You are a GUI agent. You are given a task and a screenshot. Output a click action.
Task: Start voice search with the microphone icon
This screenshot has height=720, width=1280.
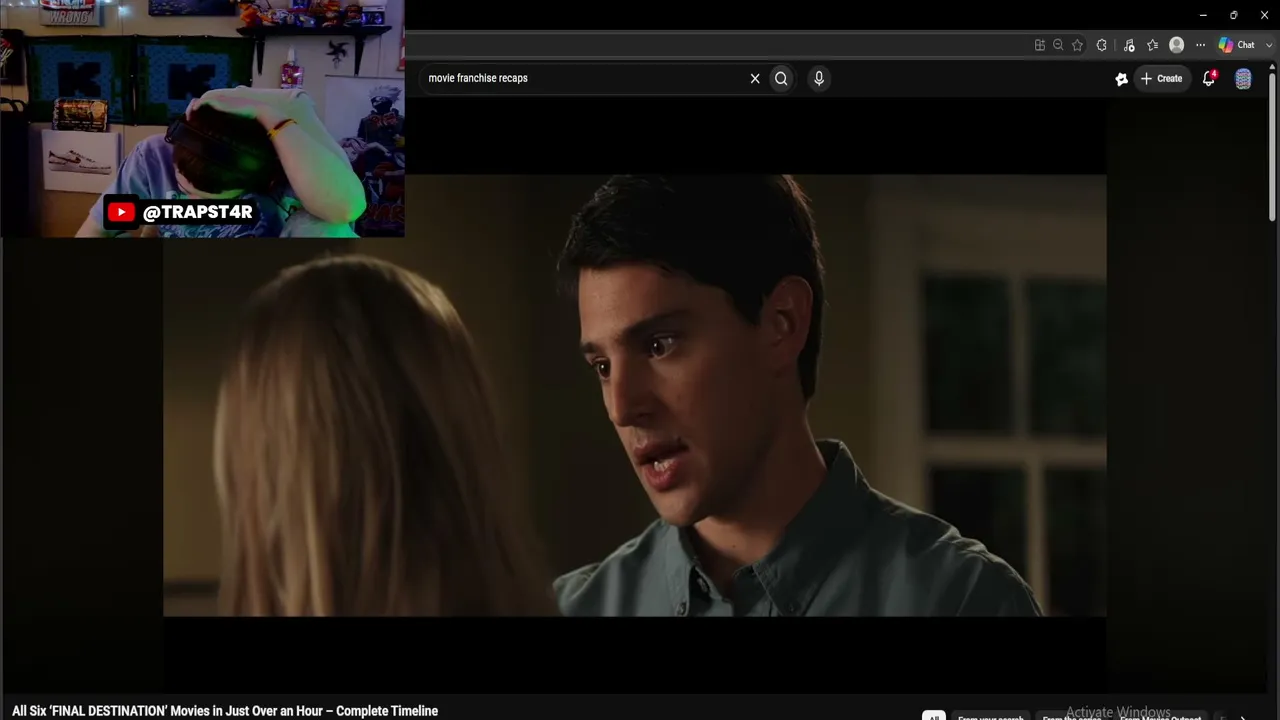pyautogui.click(x=819, y=78)
